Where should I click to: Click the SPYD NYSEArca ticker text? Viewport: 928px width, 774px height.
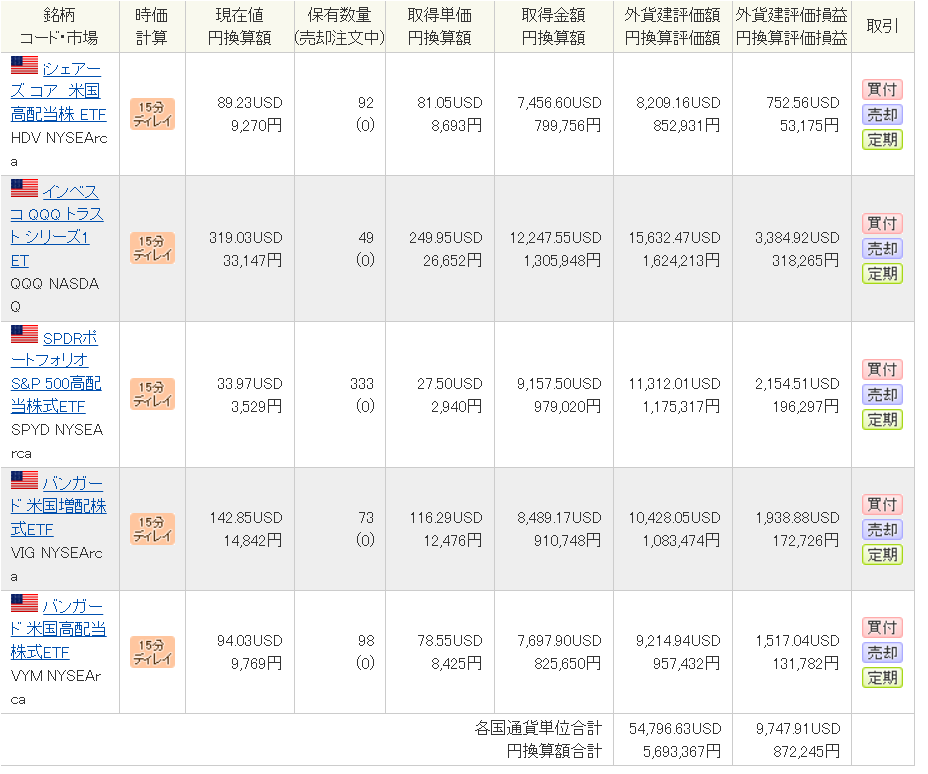(x=57, y=441)
